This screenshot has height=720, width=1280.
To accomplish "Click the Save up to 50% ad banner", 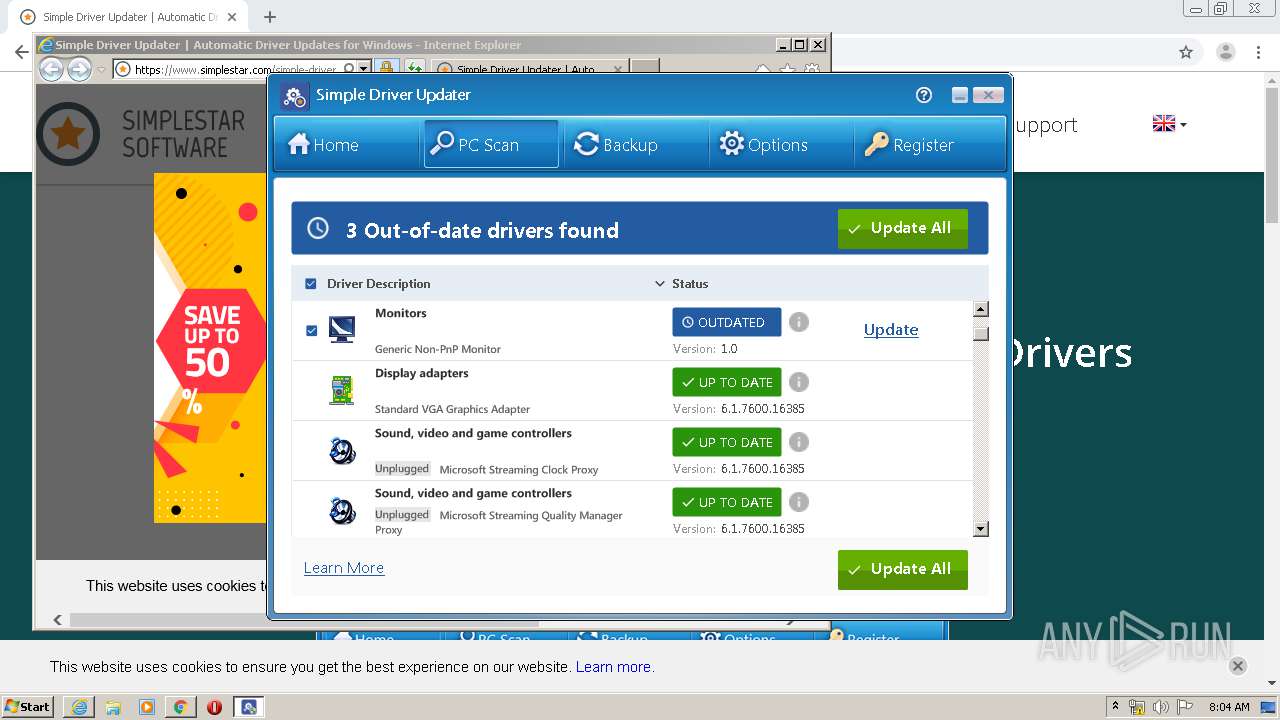I will point(210,347).
